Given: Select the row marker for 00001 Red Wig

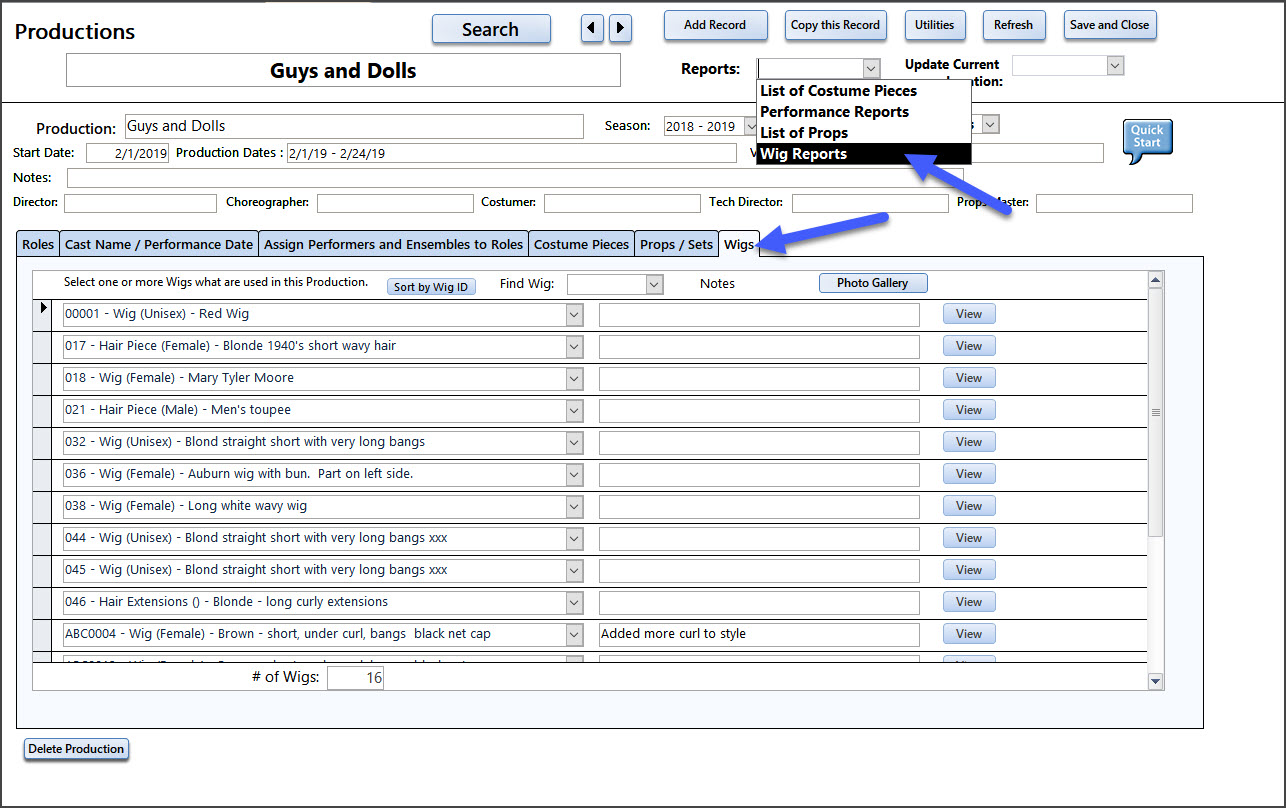Looking at the screenshot, I should (x=43, y=314).
